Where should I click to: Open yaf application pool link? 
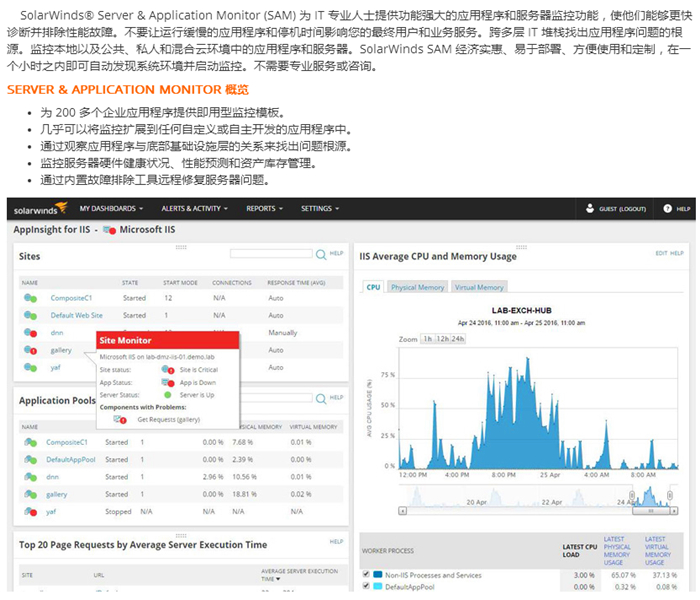pyautogui.click(x=51, y=512)
